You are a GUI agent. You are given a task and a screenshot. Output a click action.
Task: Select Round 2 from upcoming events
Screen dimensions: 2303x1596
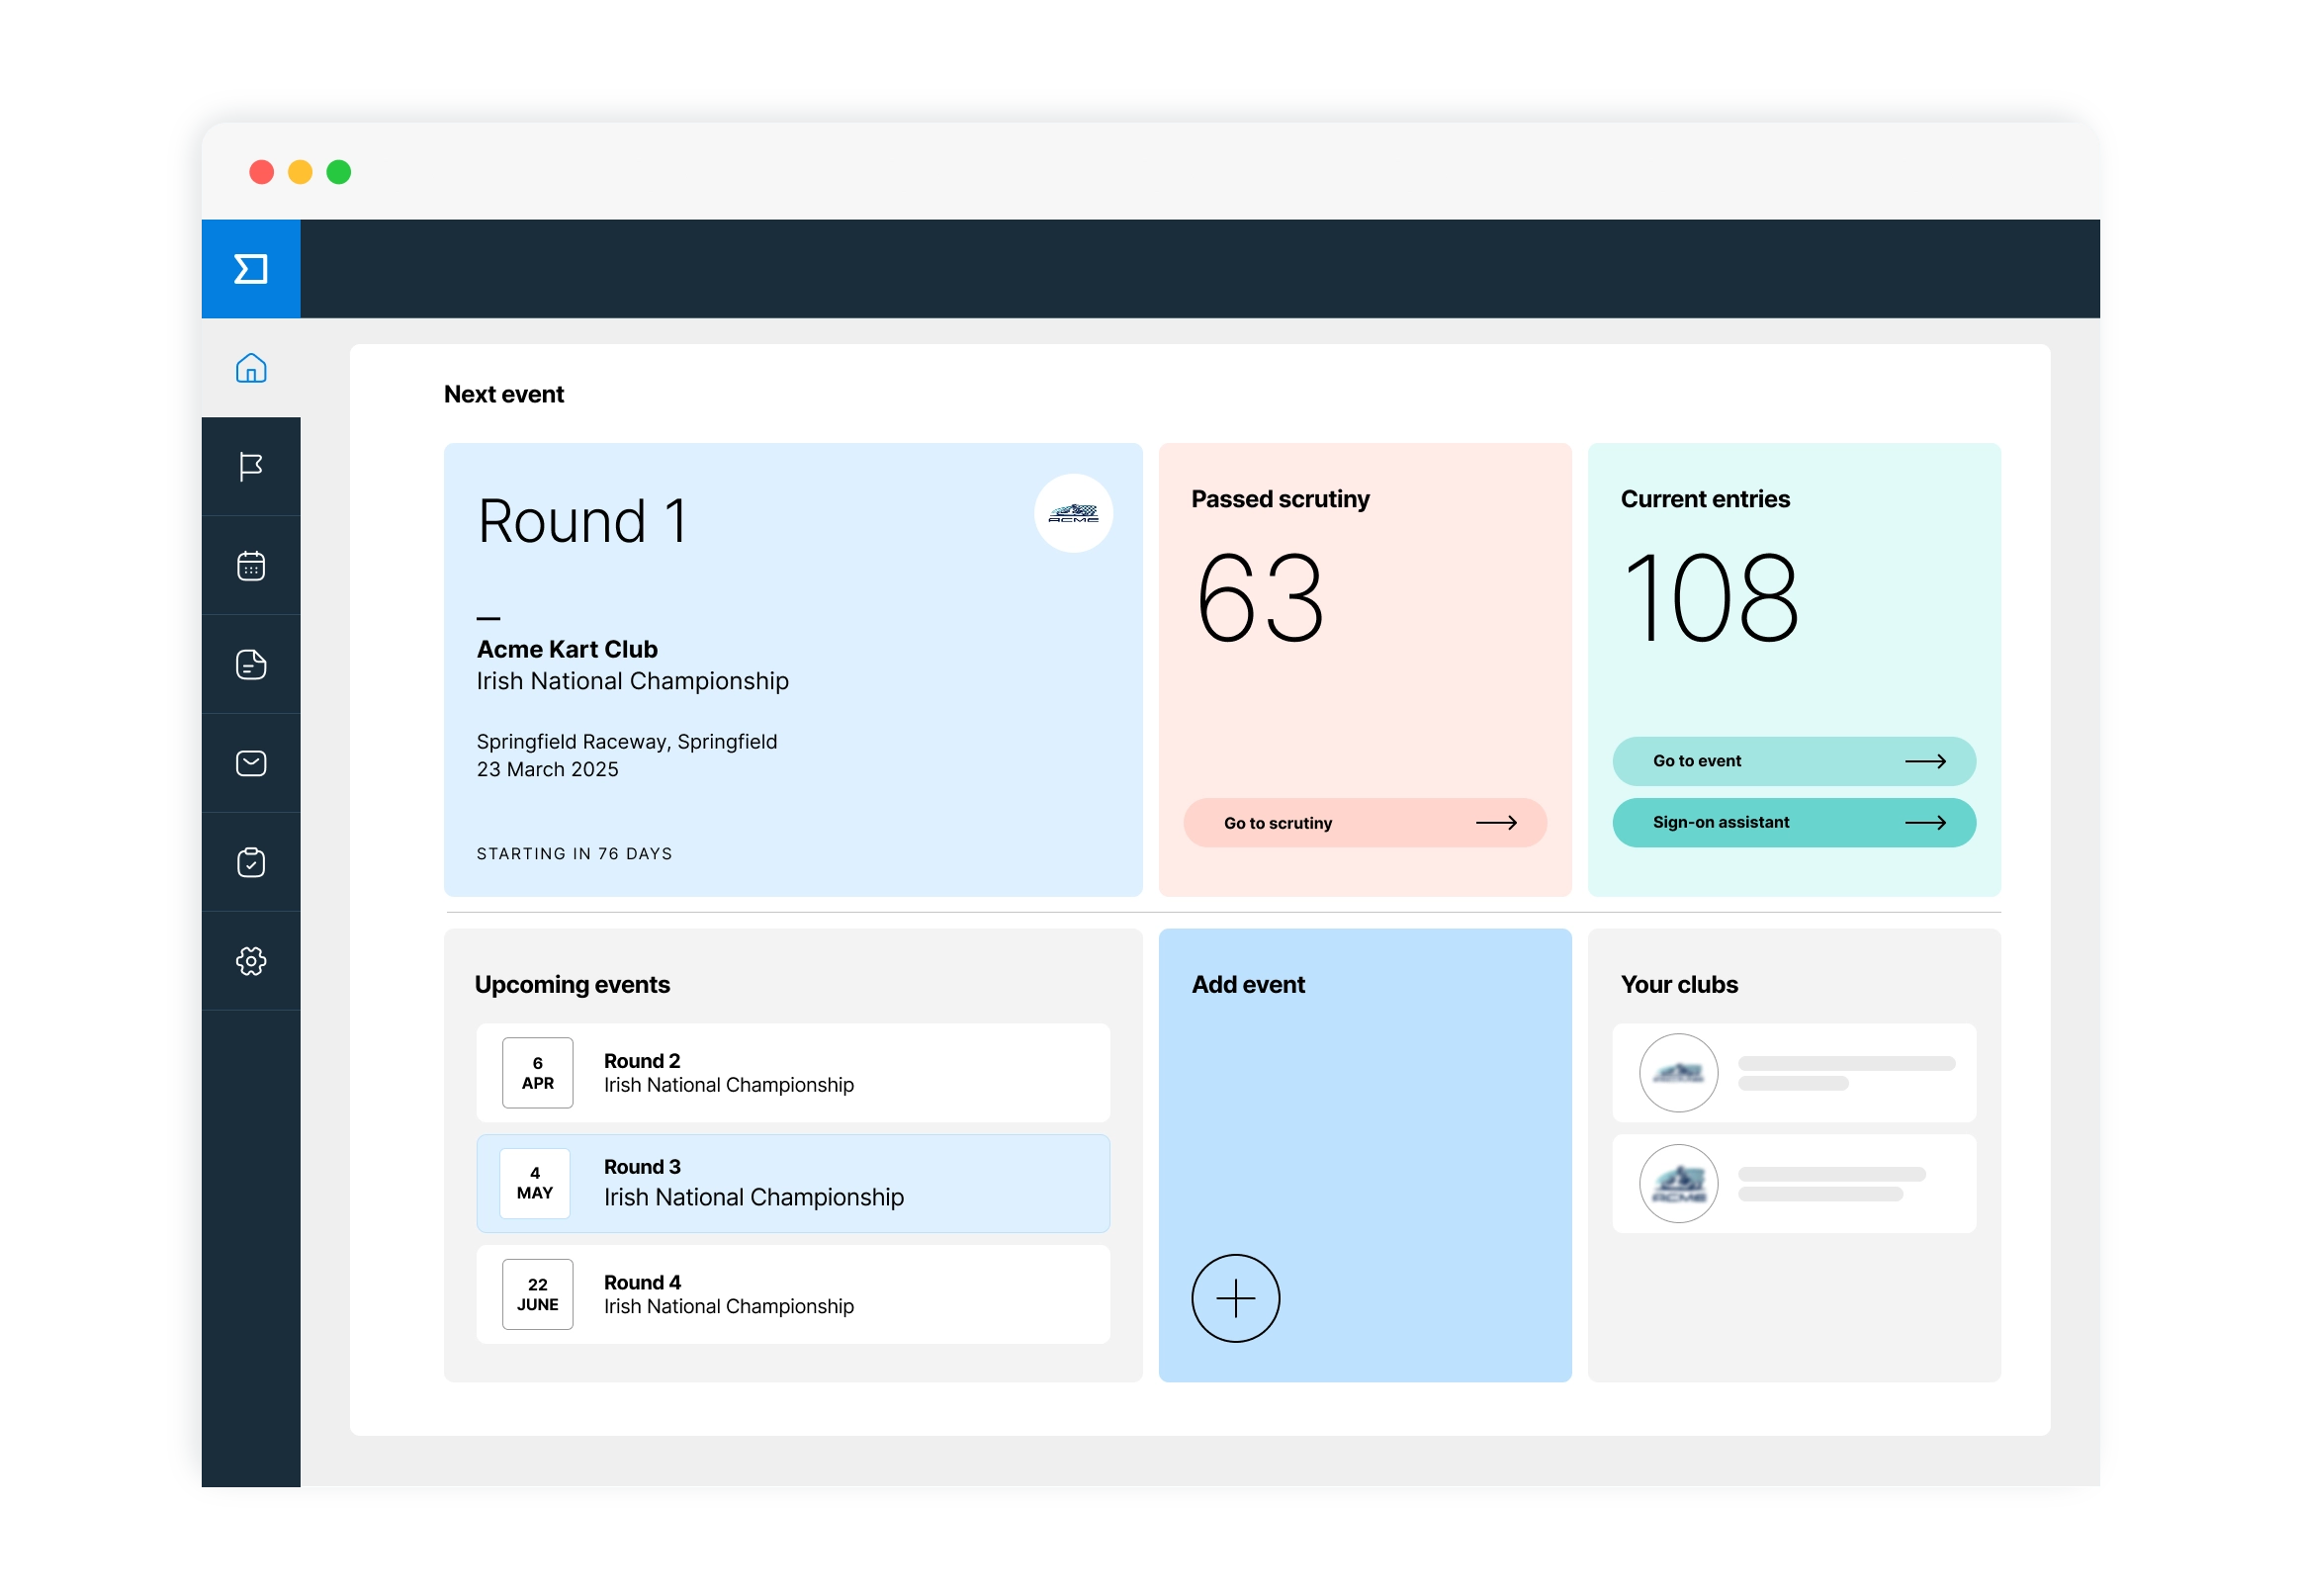[793, 1072]
